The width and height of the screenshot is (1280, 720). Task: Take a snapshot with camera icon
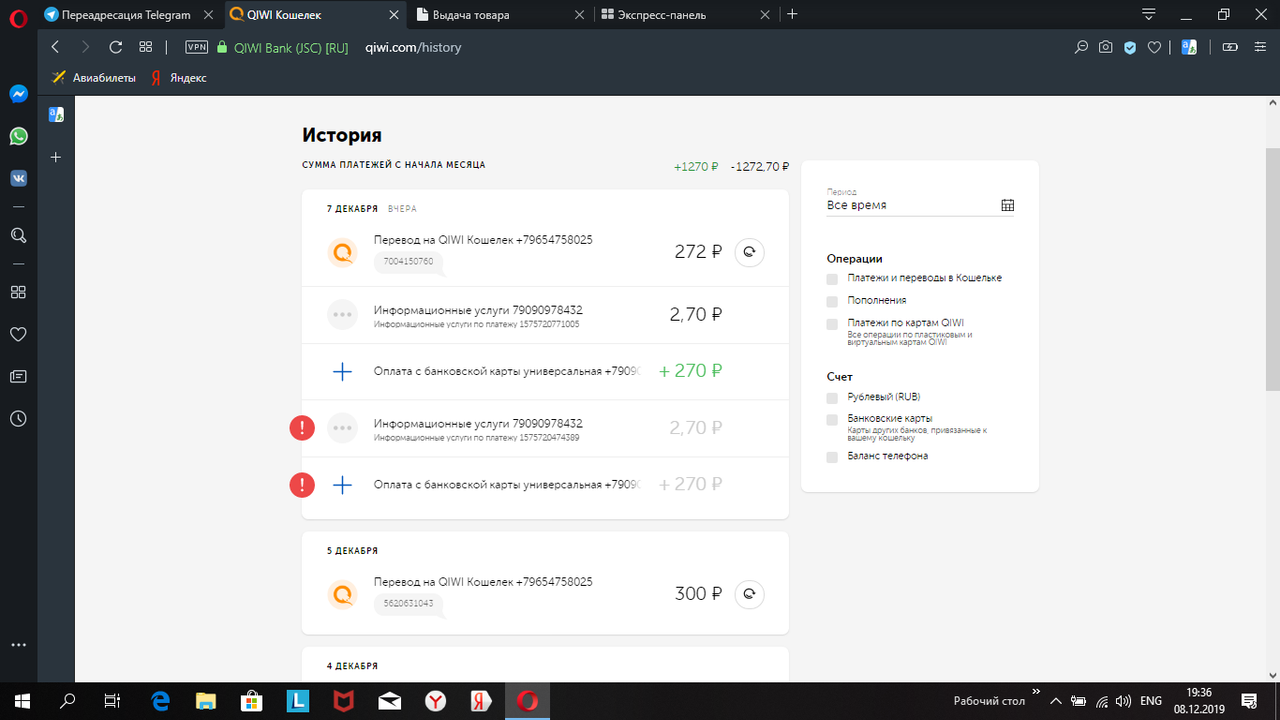pos(1105,47)
